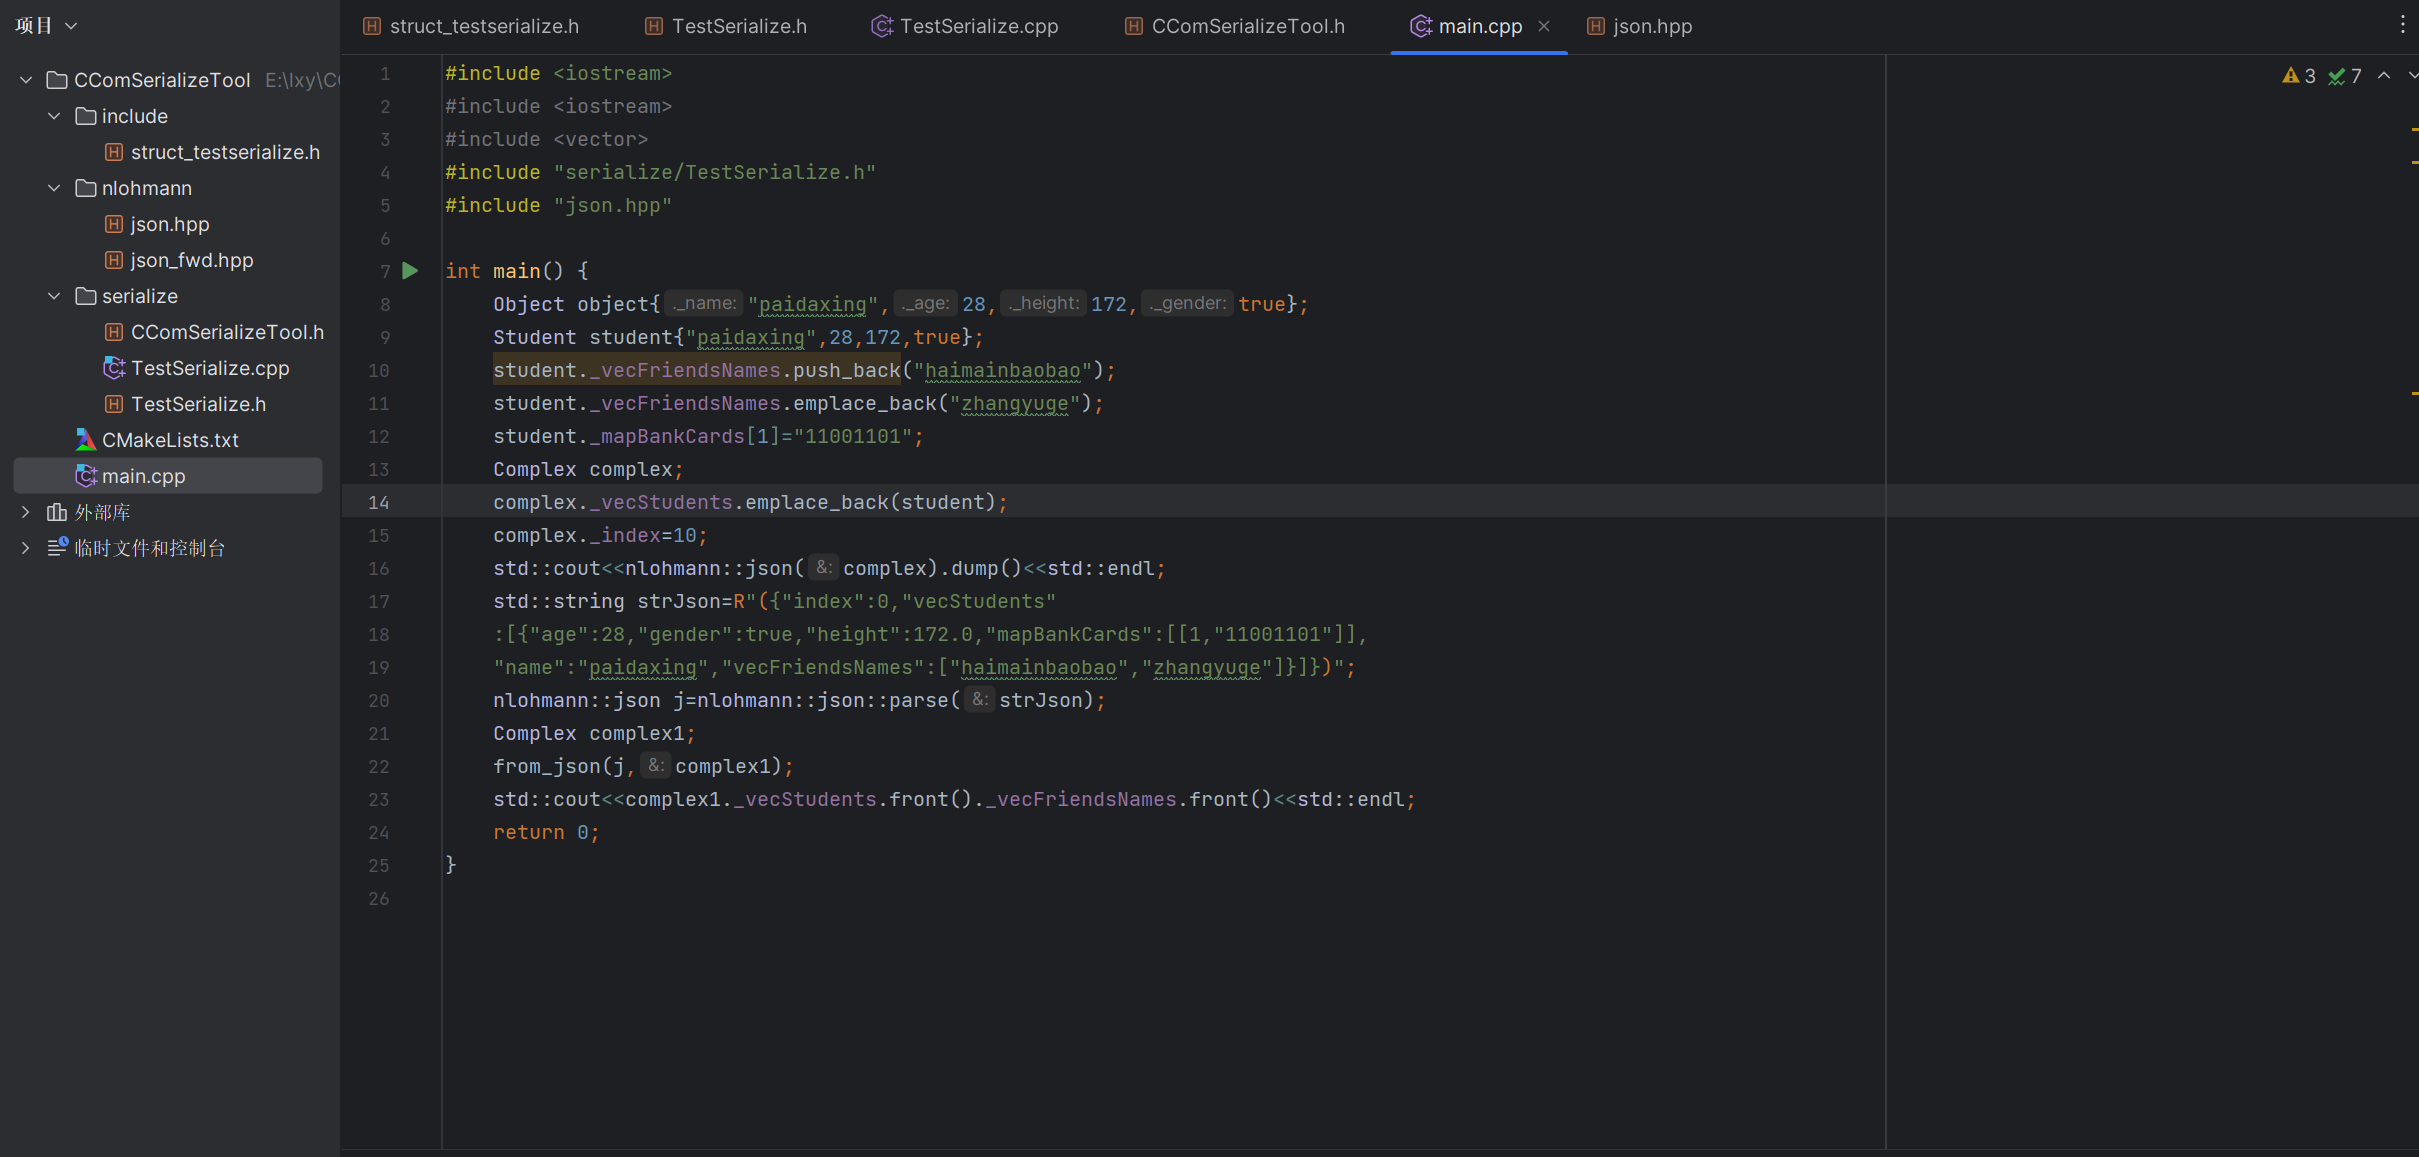Image resolution: width=2419 pixels, height=1157 pixels.
Task: Click the warnings indicator showing 3 problems
Action: 2299,76
